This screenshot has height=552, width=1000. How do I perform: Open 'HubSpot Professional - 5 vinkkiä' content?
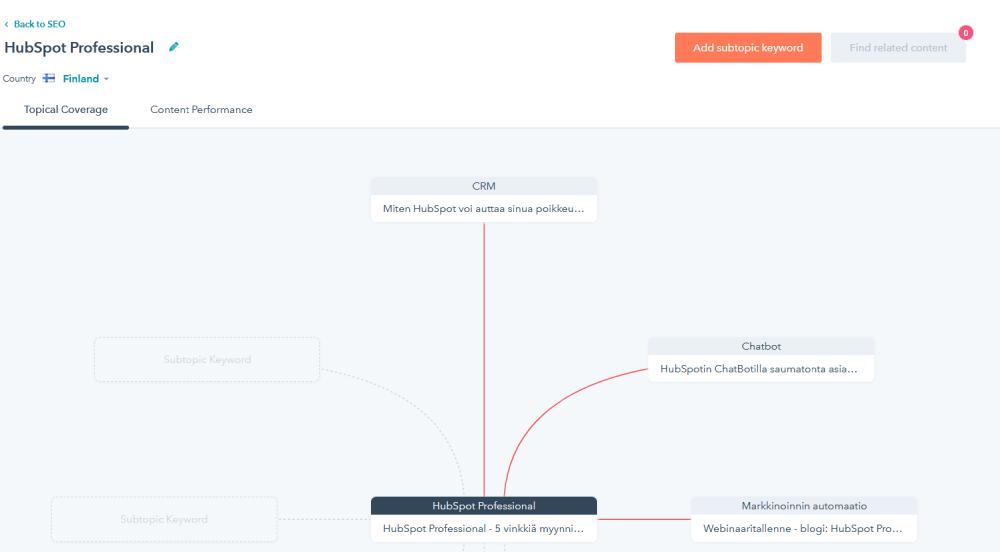[x=483, y=528]
